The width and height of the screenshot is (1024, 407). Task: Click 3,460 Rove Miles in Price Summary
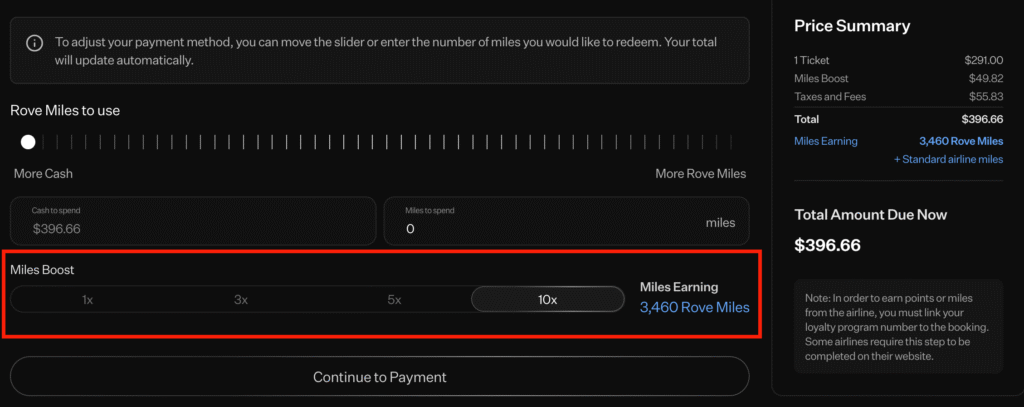click(x=960, y=141)
